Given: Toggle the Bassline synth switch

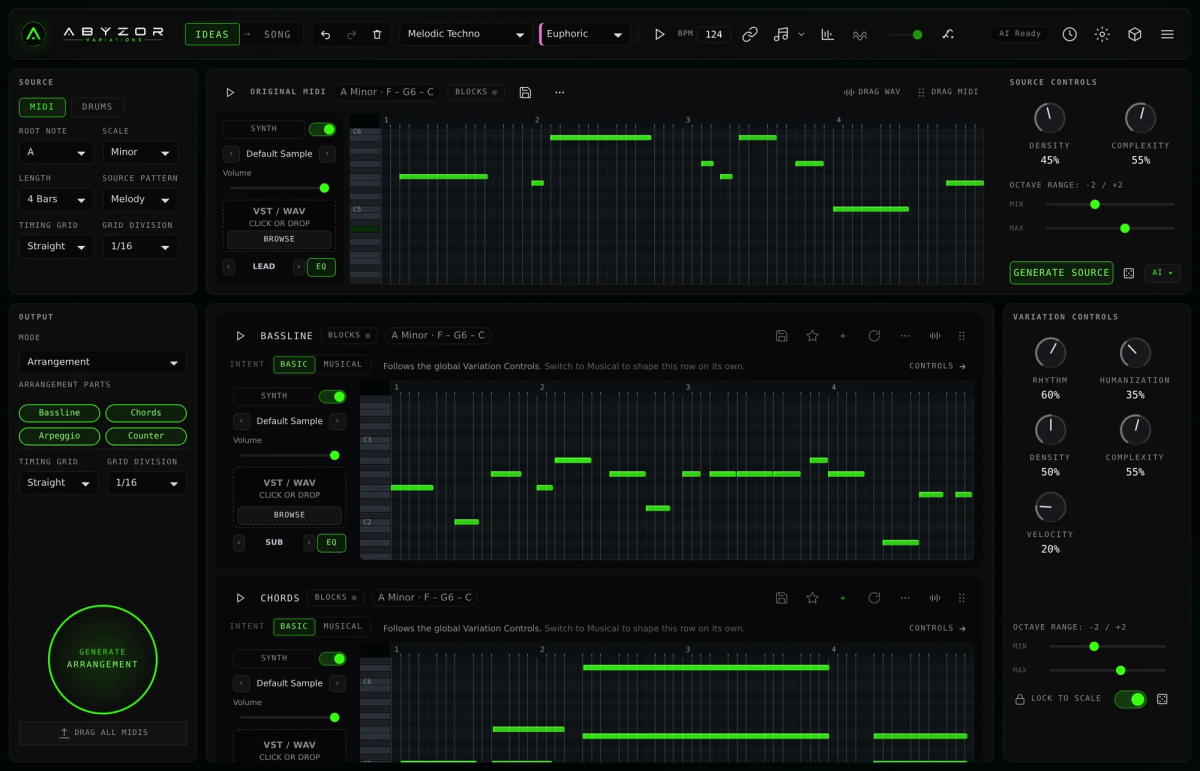Looking at the screenshot, I should pos(333,396).
